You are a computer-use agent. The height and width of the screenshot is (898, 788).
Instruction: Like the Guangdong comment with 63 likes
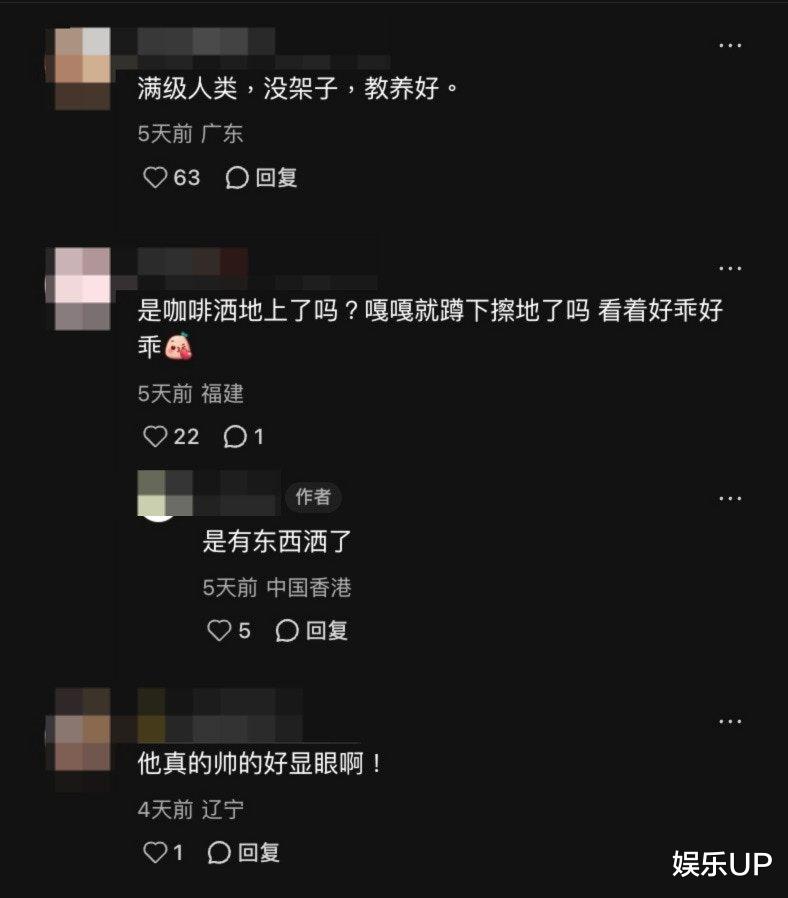click(x=171, y=178)
